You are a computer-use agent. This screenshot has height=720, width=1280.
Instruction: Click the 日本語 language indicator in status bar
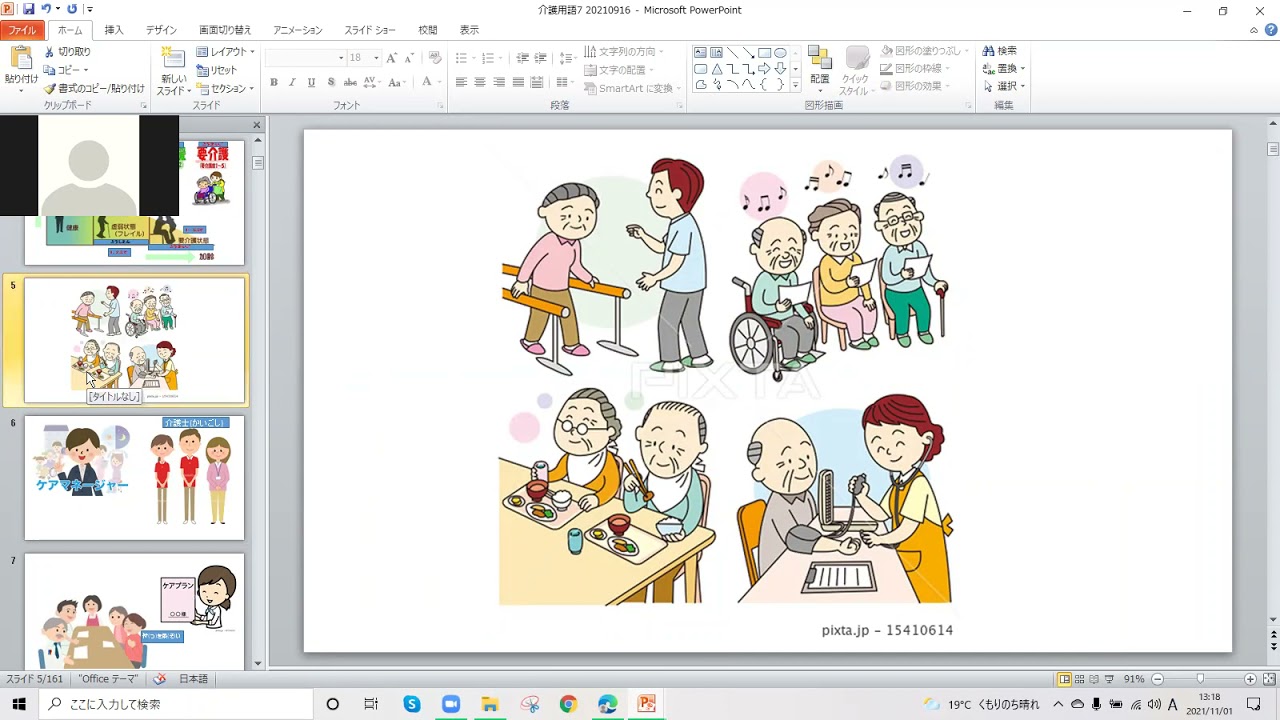point(193,679)
